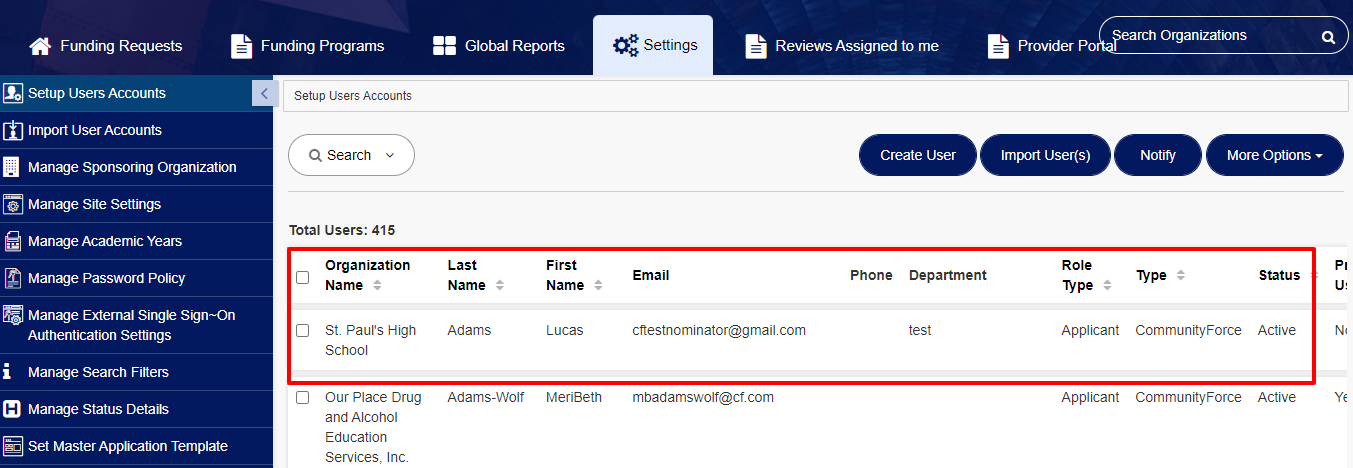
Task: Open the Funding Programs tab
Action: pyautogui.click(x=308, y=46)
